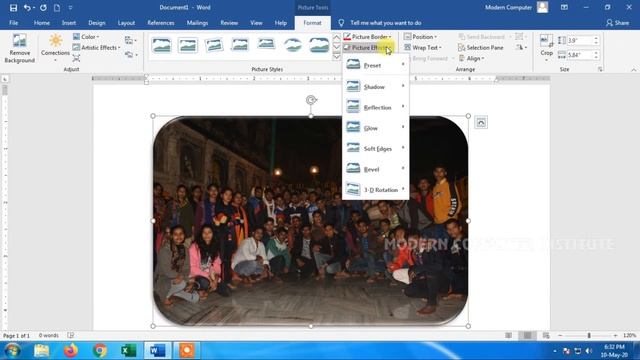Viewport: 640px width, 360px height.
Task: Open Excel from the taskbar
Action: click(x=128, y=351)
